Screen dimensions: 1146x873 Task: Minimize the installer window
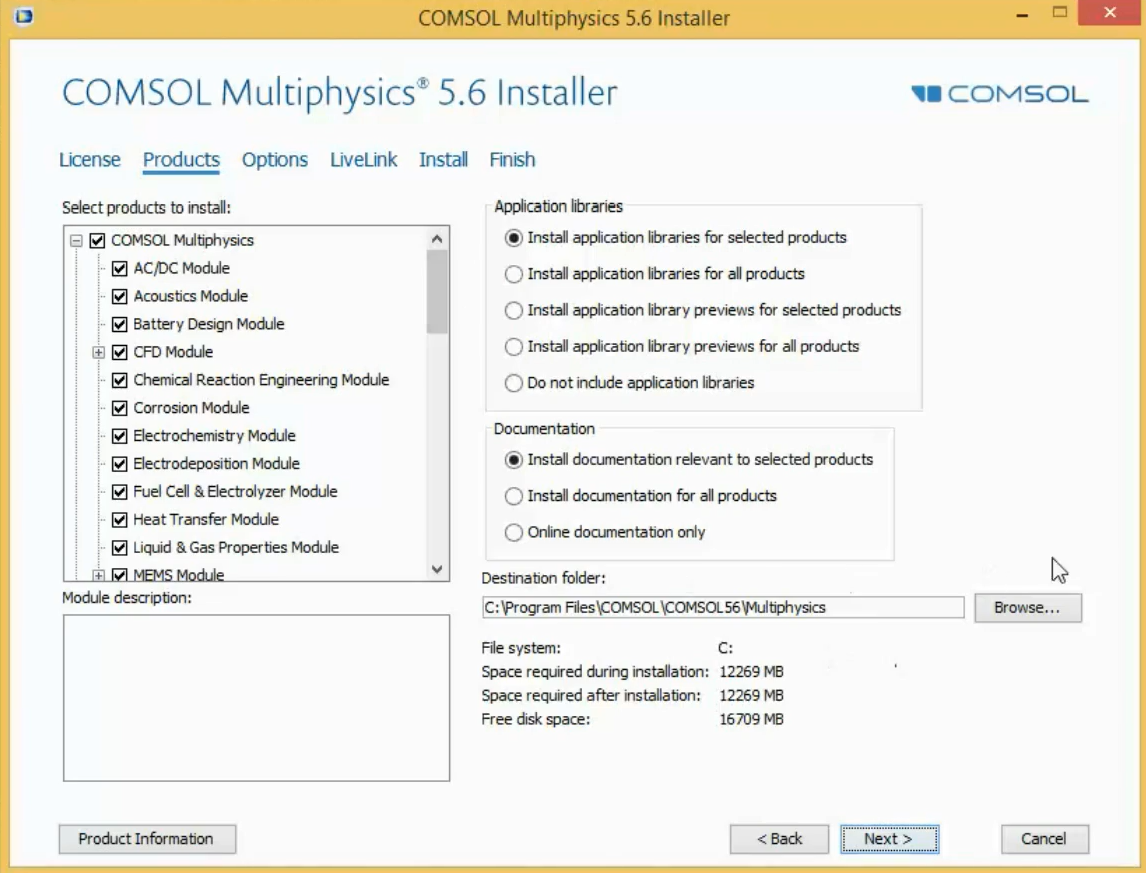[1022, 15]
